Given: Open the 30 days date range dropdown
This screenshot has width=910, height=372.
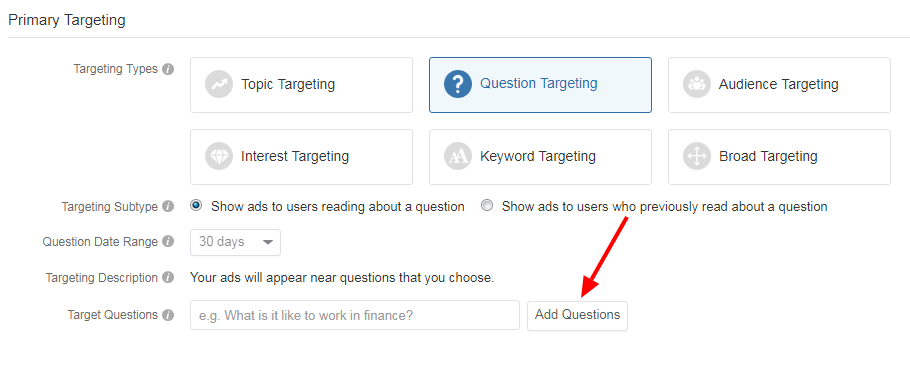Looking at the screenshot, I should [236, 243].
